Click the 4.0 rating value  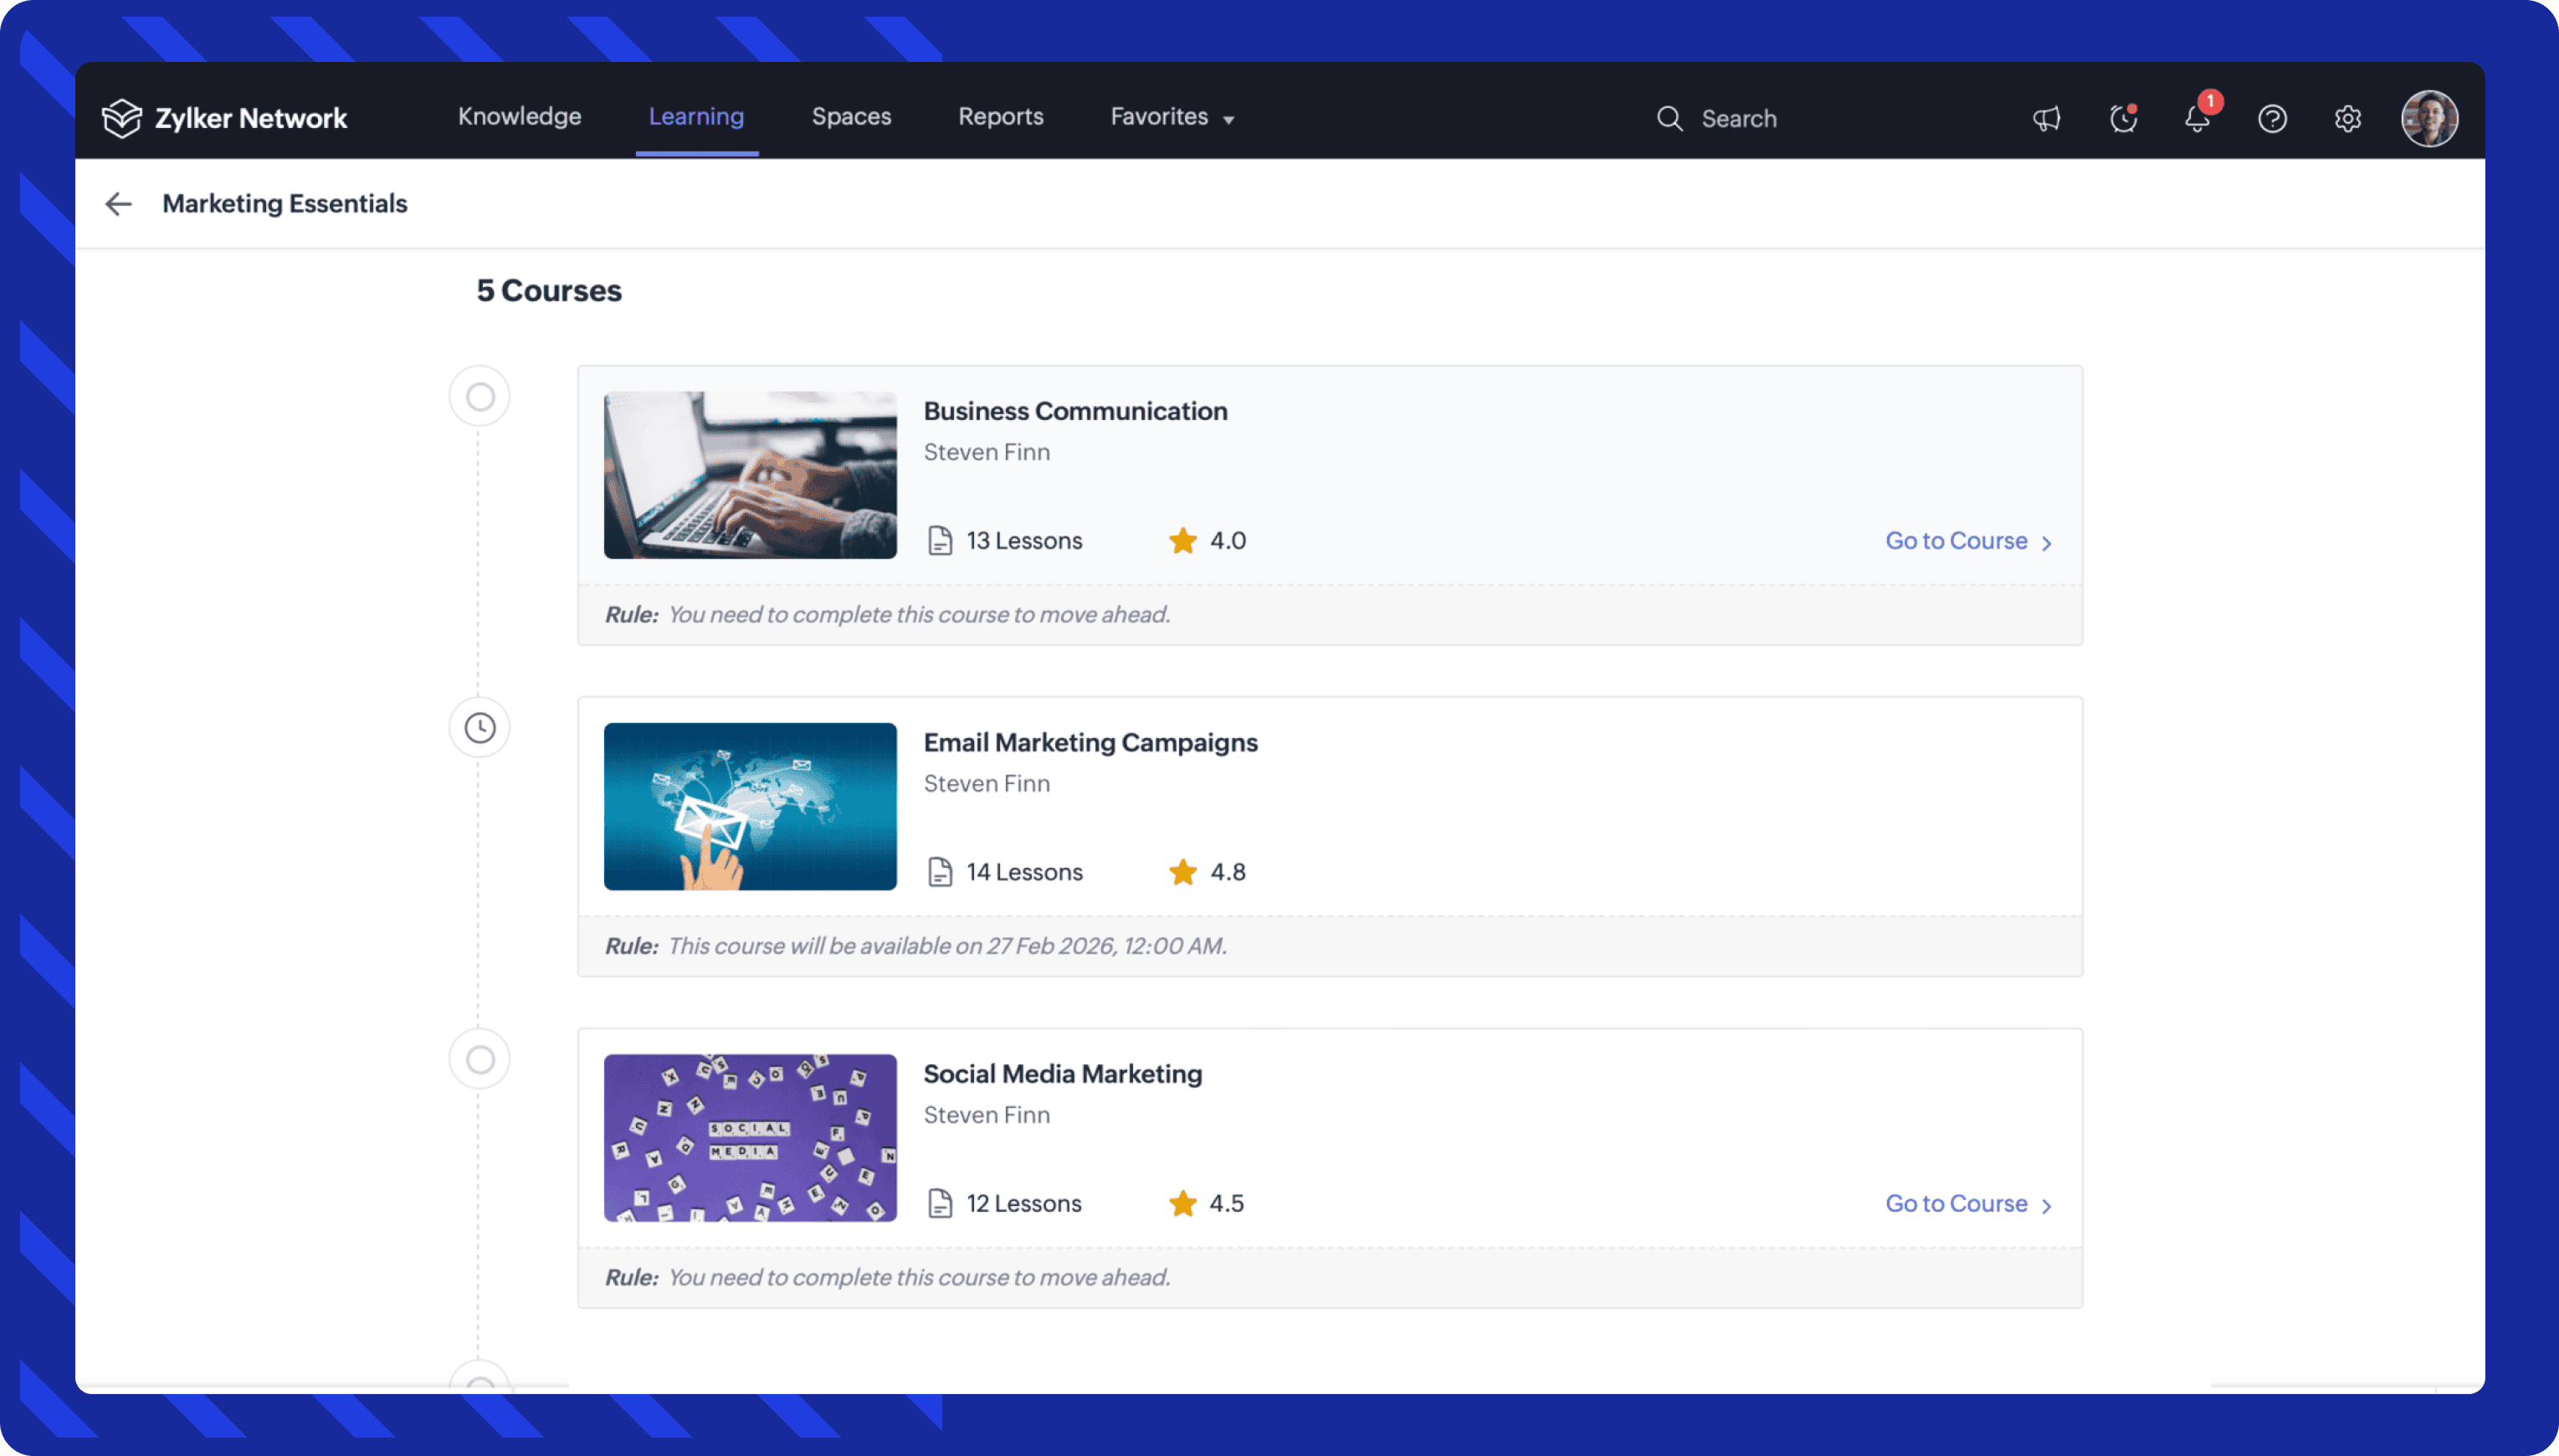click(x=1228, y=541)
